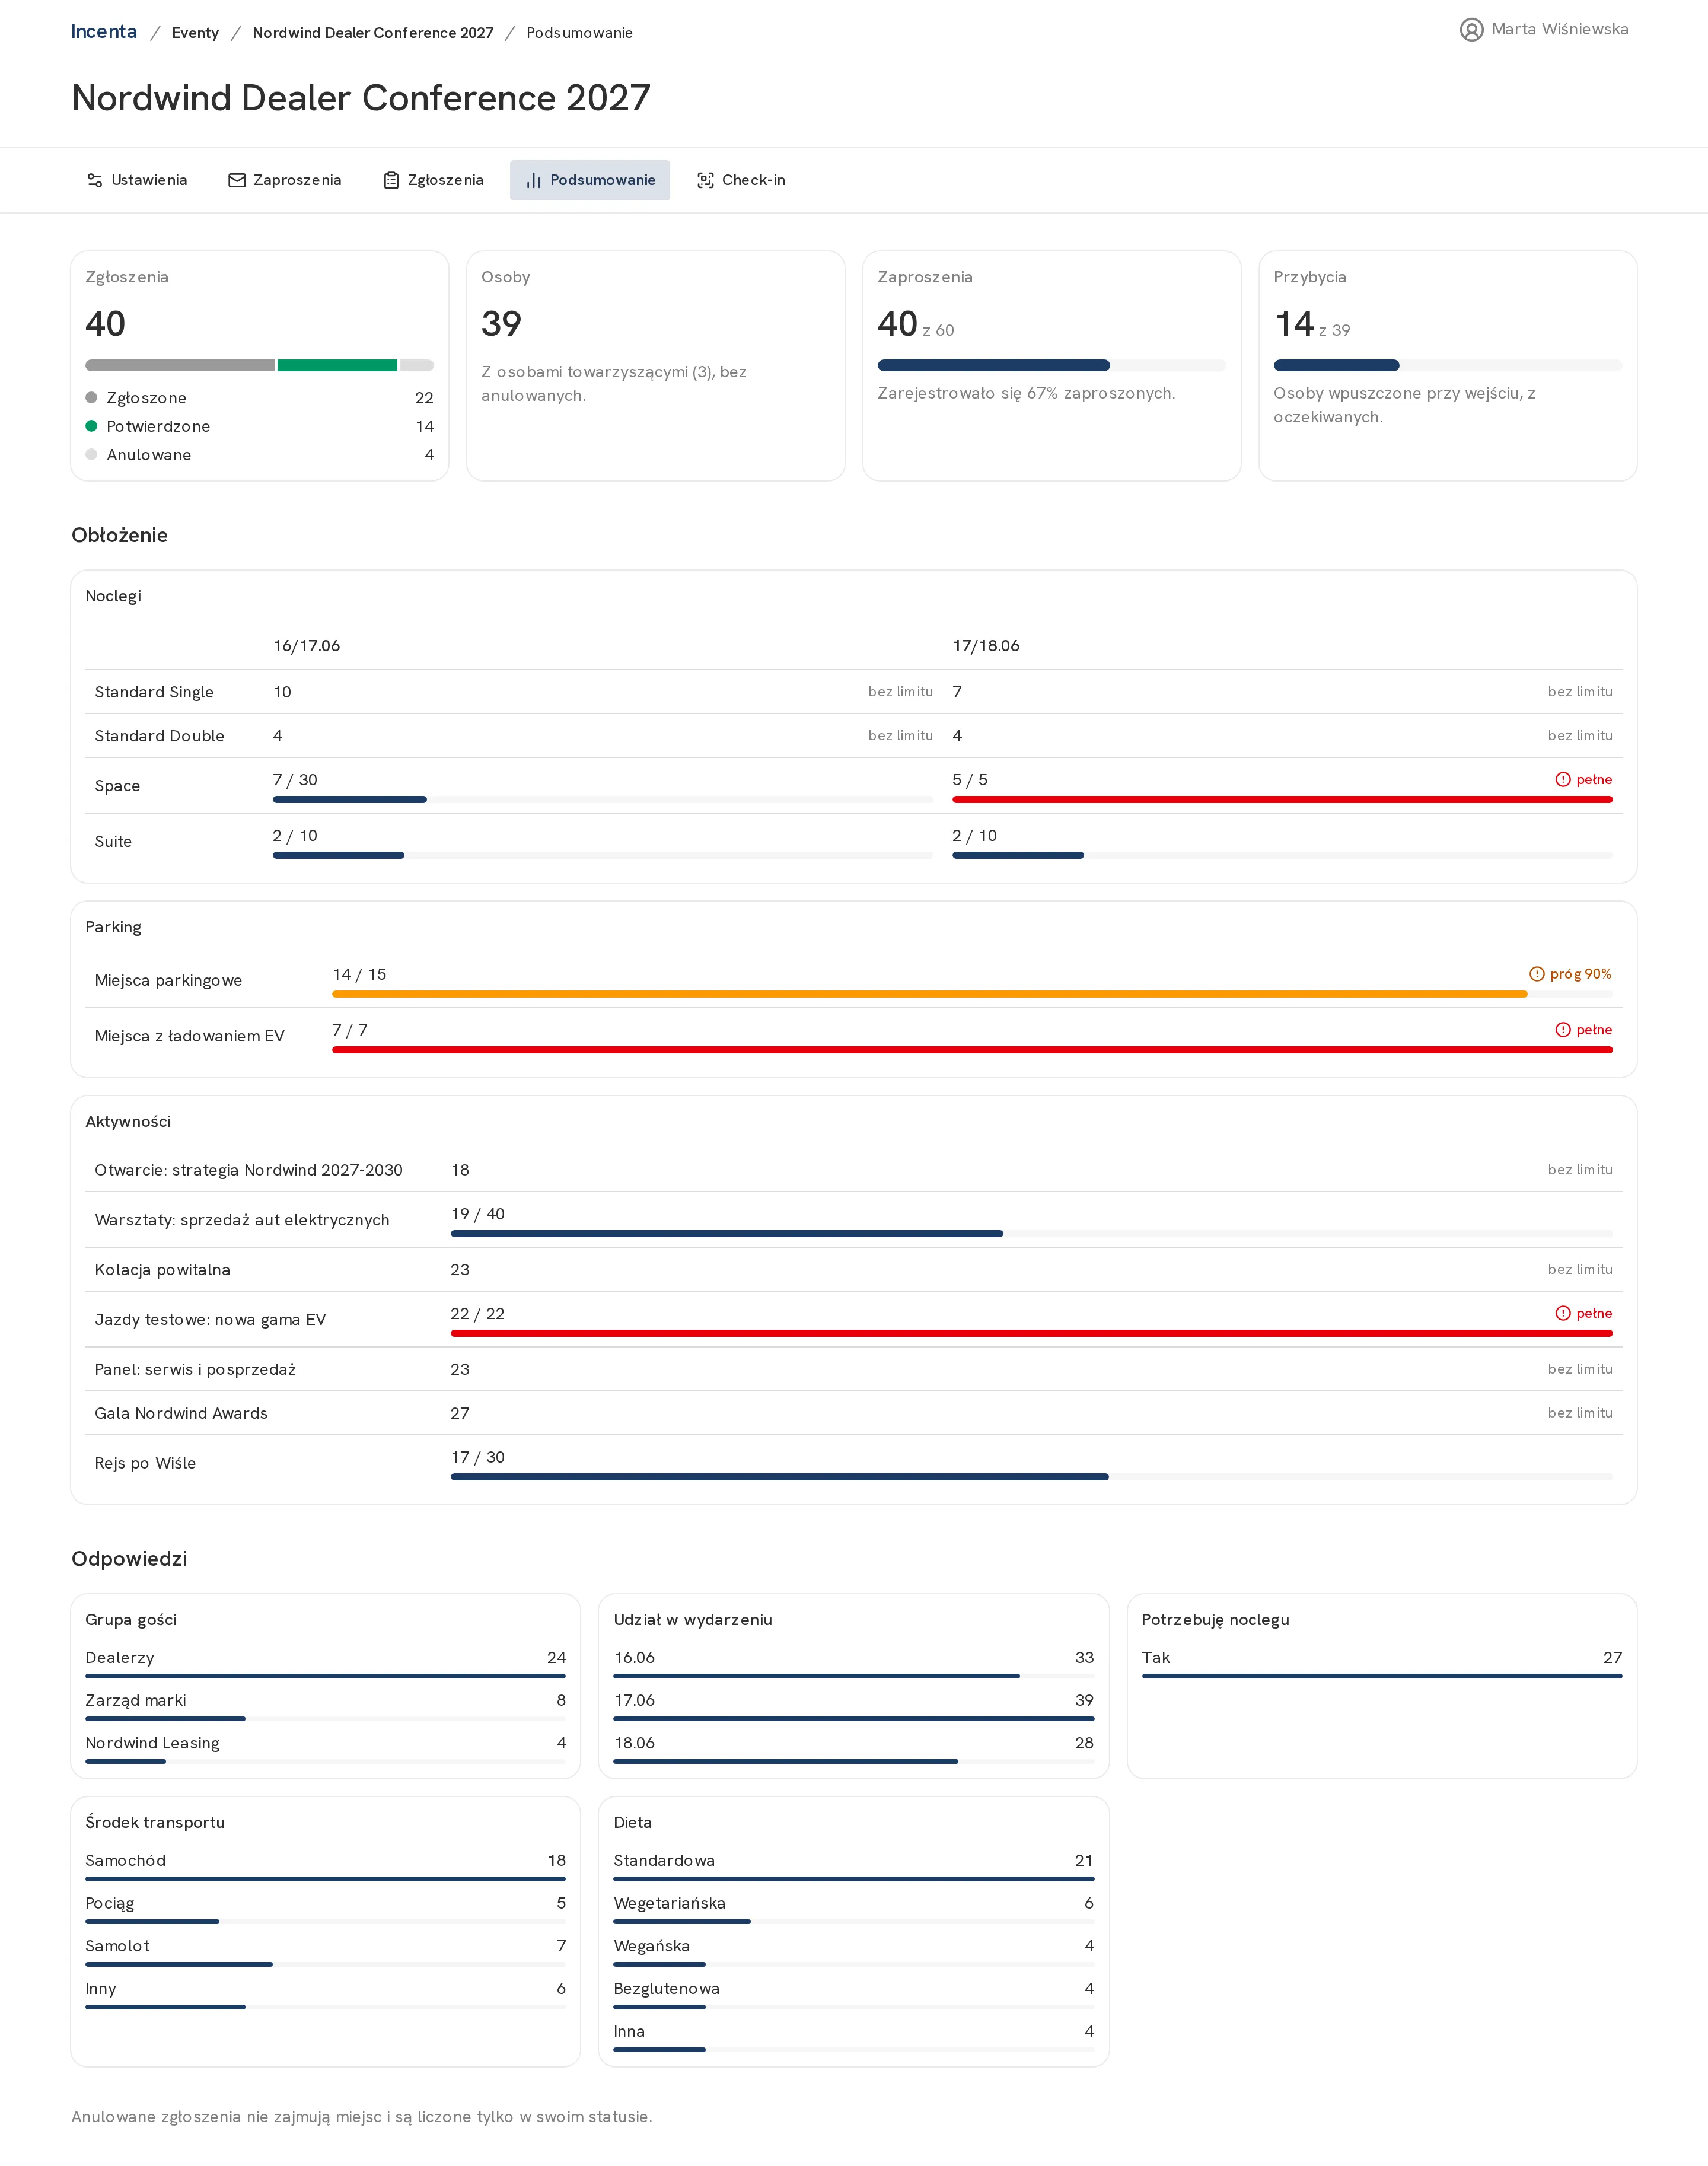The height and width of the screenshot is (2166, 1708).
Task: Click the Wegetariańska diet row
Action: (853, 1909)
